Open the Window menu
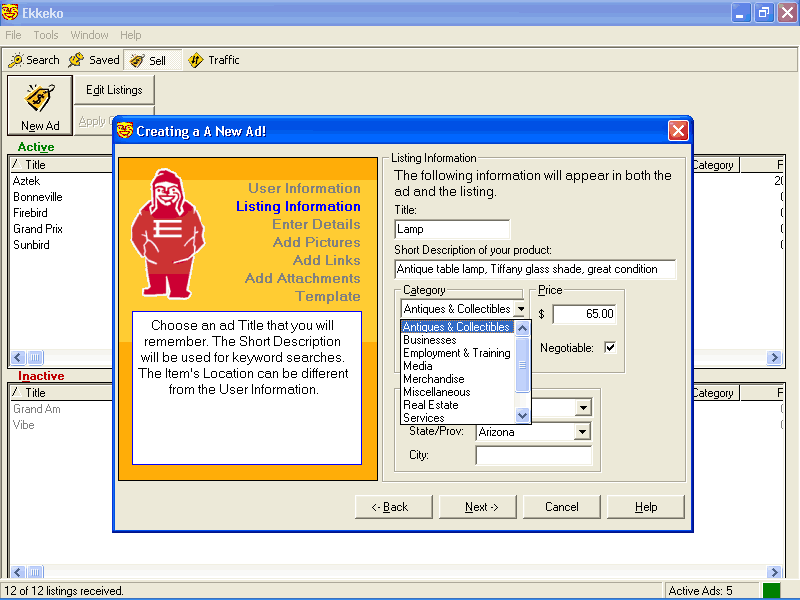Screen dimensions: 800x600 coord(89,35)
